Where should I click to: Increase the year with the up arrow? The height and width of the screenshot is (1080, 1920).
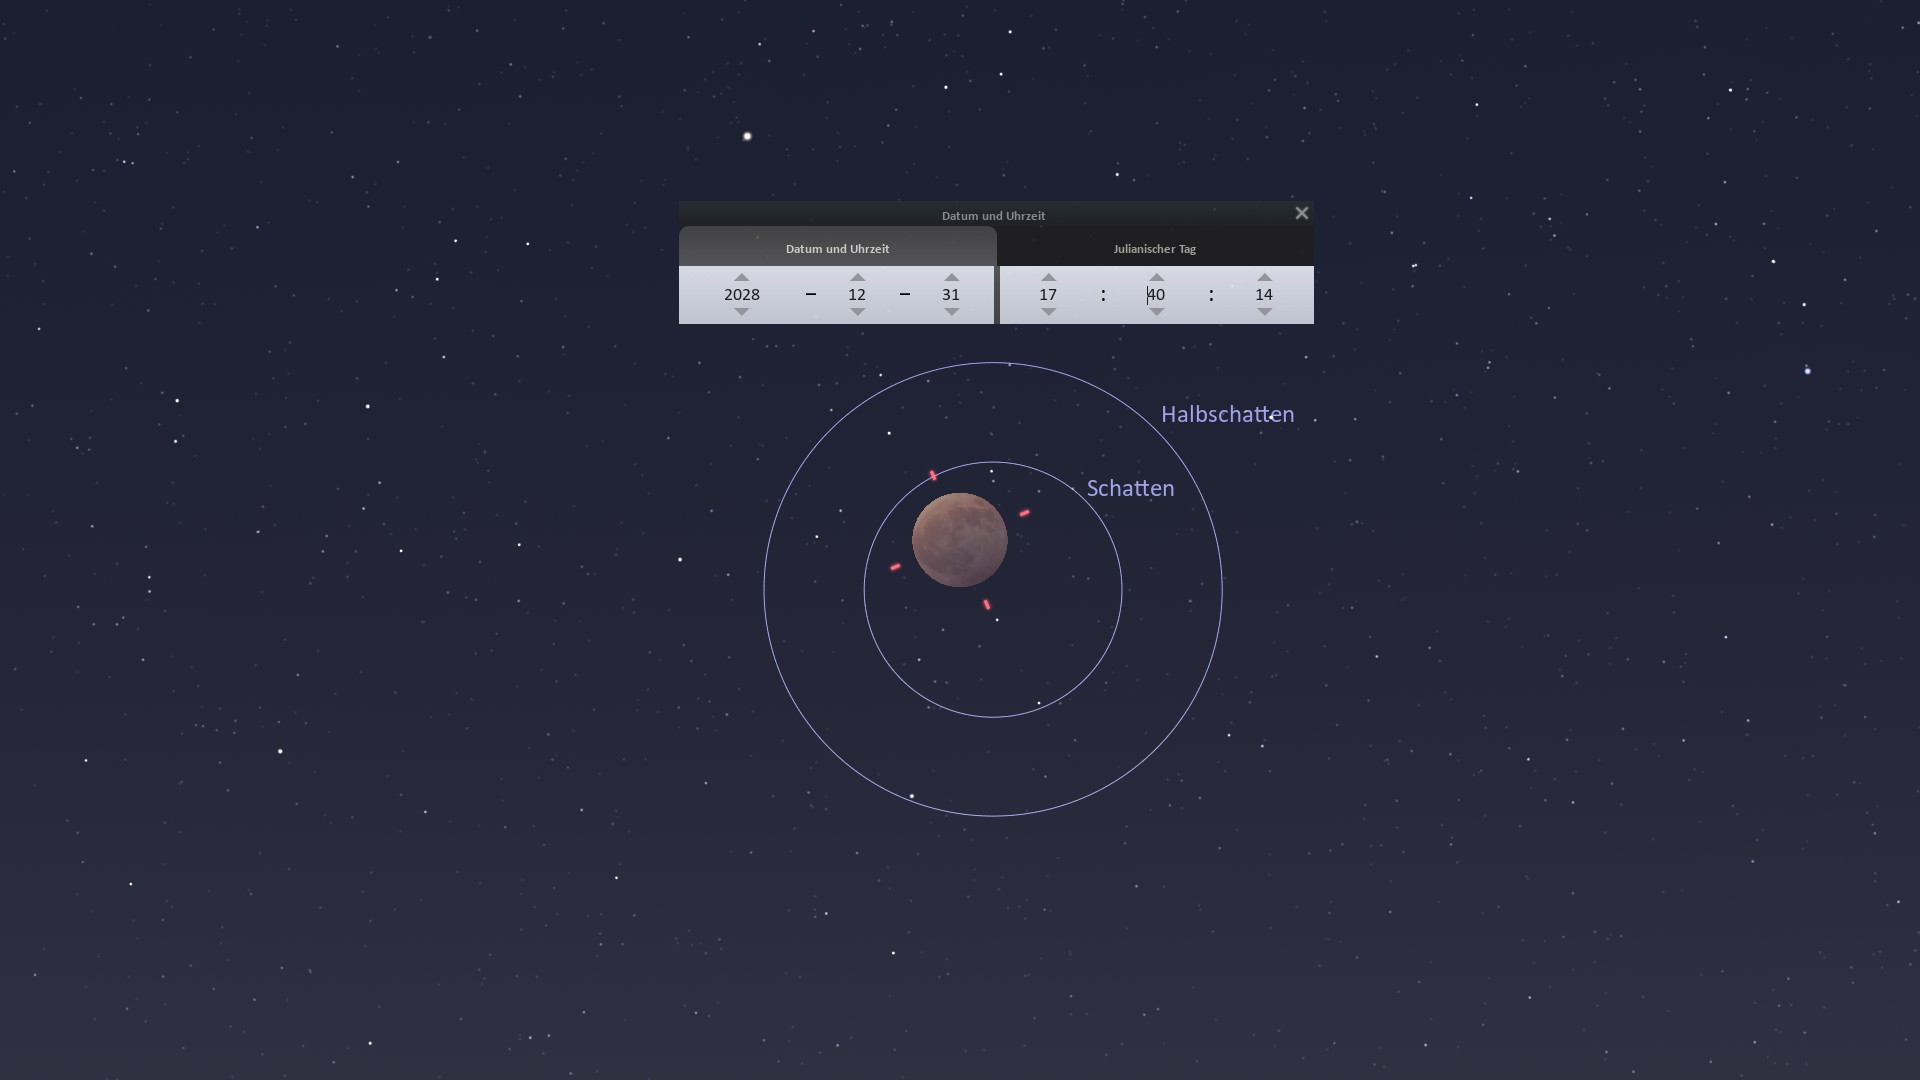[741, 278]
